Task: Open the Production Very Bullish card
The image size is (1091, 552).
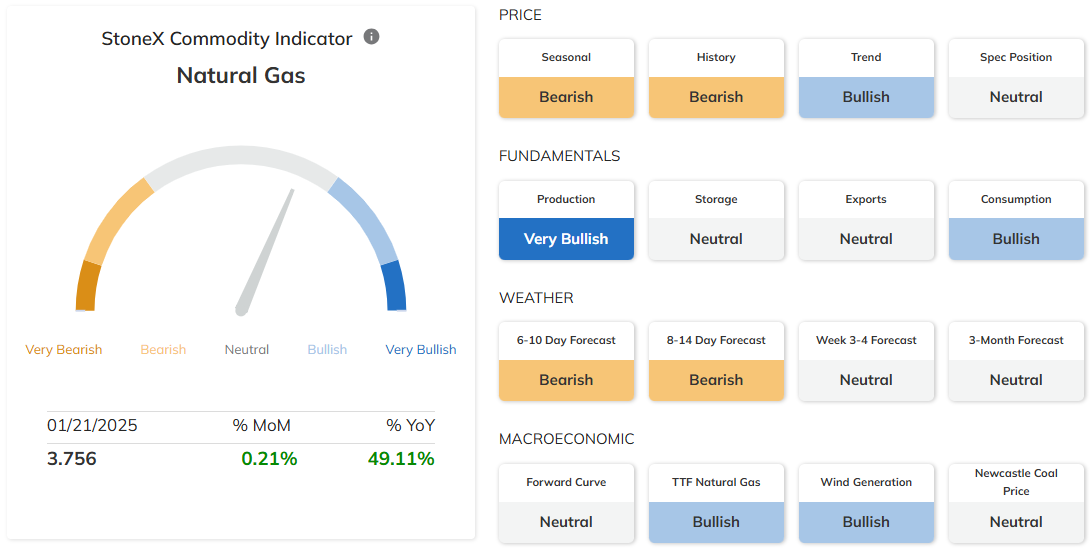Action: click(566, 220)
